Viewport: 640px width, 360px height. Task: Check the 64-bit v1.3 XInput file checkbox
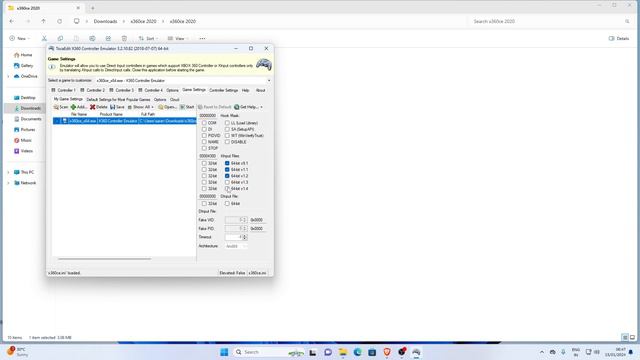[x=227, y=182]
